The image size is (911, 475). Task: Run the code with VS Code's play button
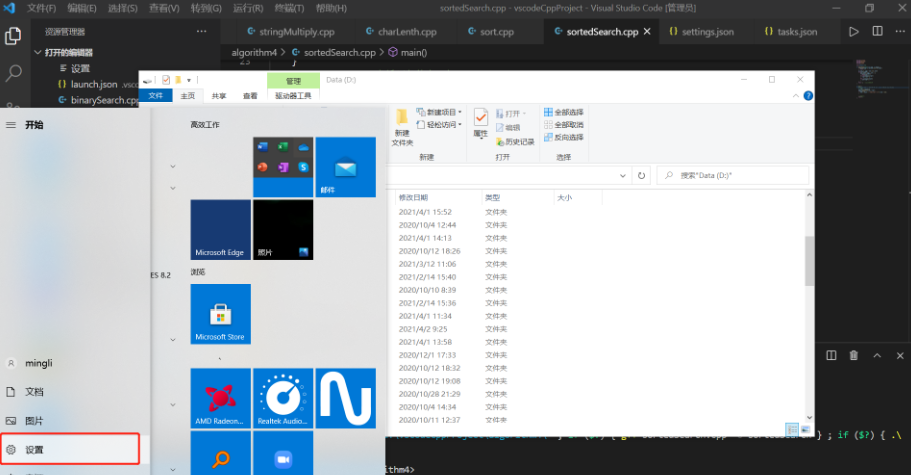[x=853, y=32]
